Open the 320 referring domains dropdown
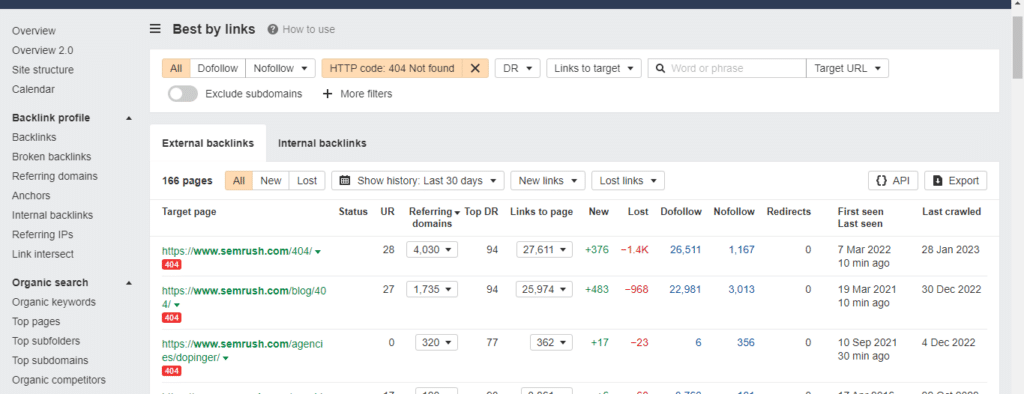This screenshot has height=394, width=1024. click(436, 342)
